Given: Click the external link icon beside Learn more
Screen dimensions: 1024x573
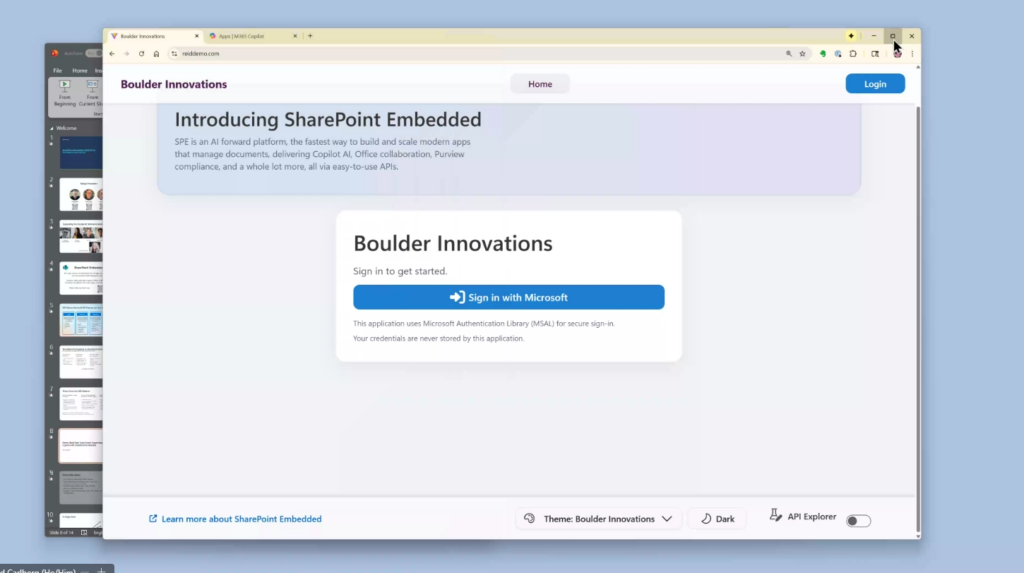Looking at the screenshot, I should [x=153, y=519].
